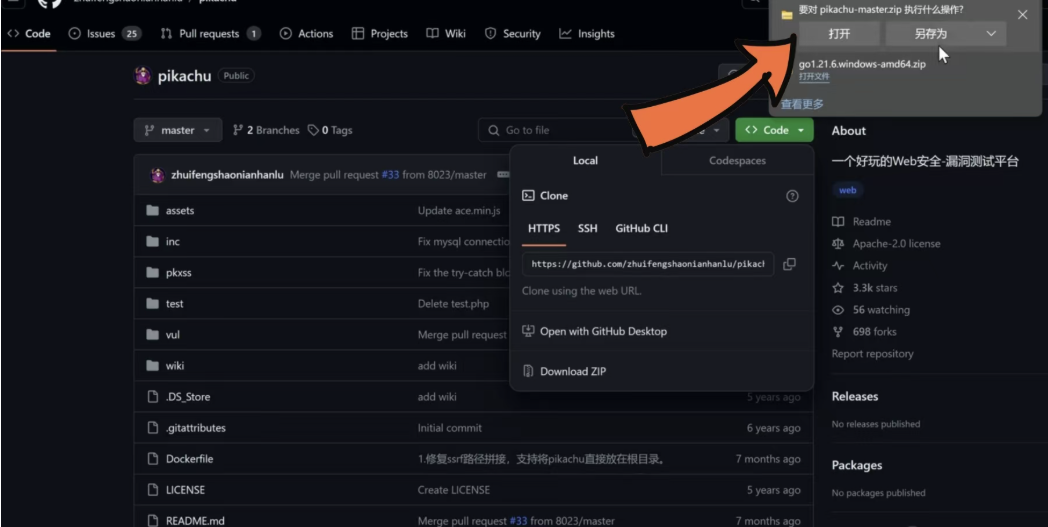Click the Create LICENSE commit message
The width and height of the screenshot is (1048, 527).
[x=454, y=490]
